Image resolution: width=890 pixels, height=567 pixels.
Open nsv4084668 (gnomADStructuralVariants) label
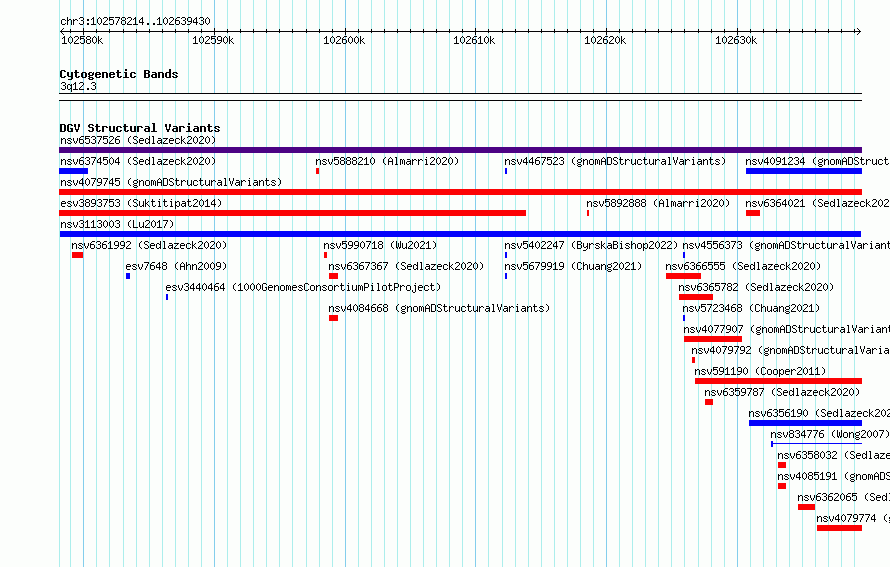click(x=439, y=308)
